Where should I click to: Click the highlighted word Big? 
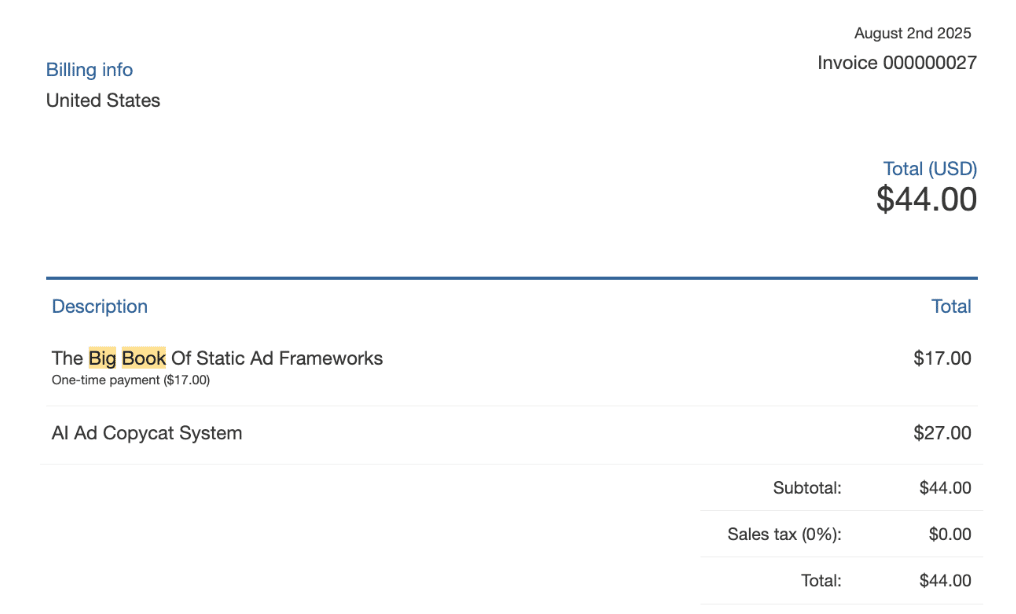click(x=102, y=358)
